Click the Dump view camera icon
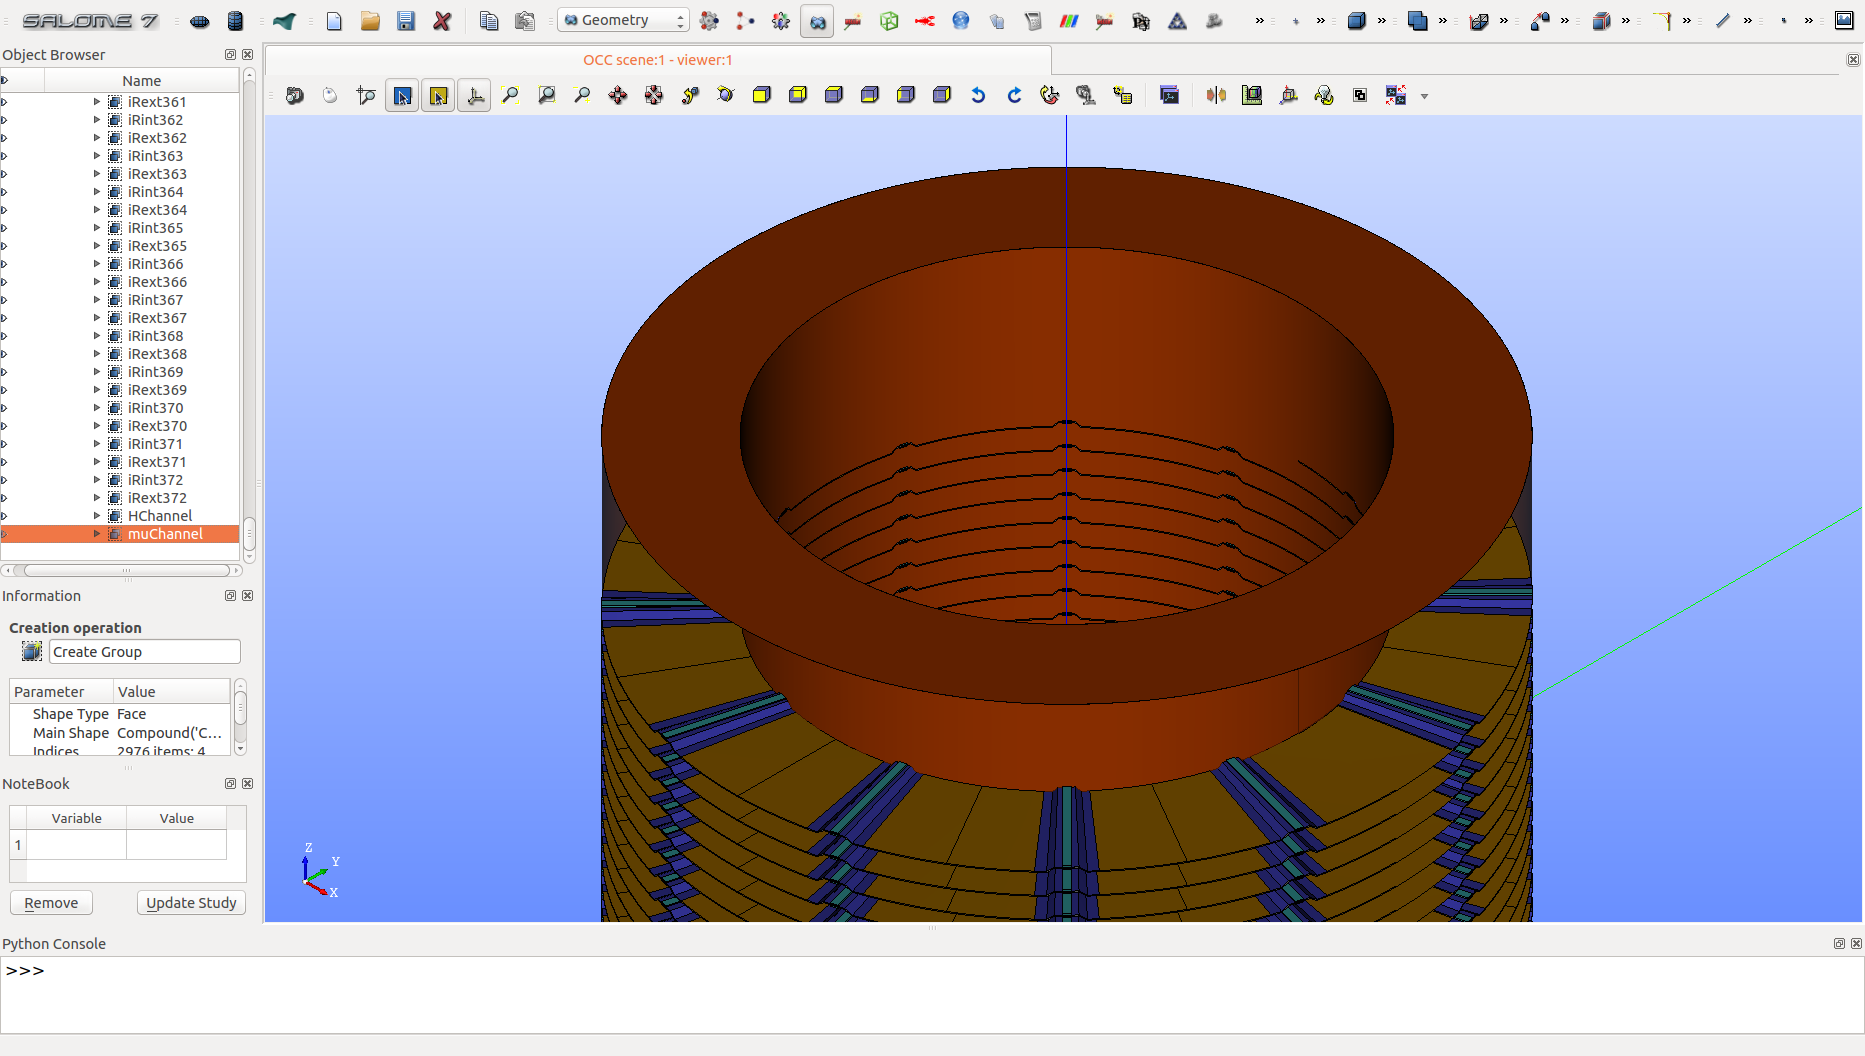The width and height of the screenshot is (1865, 1056). coord(295,95)
